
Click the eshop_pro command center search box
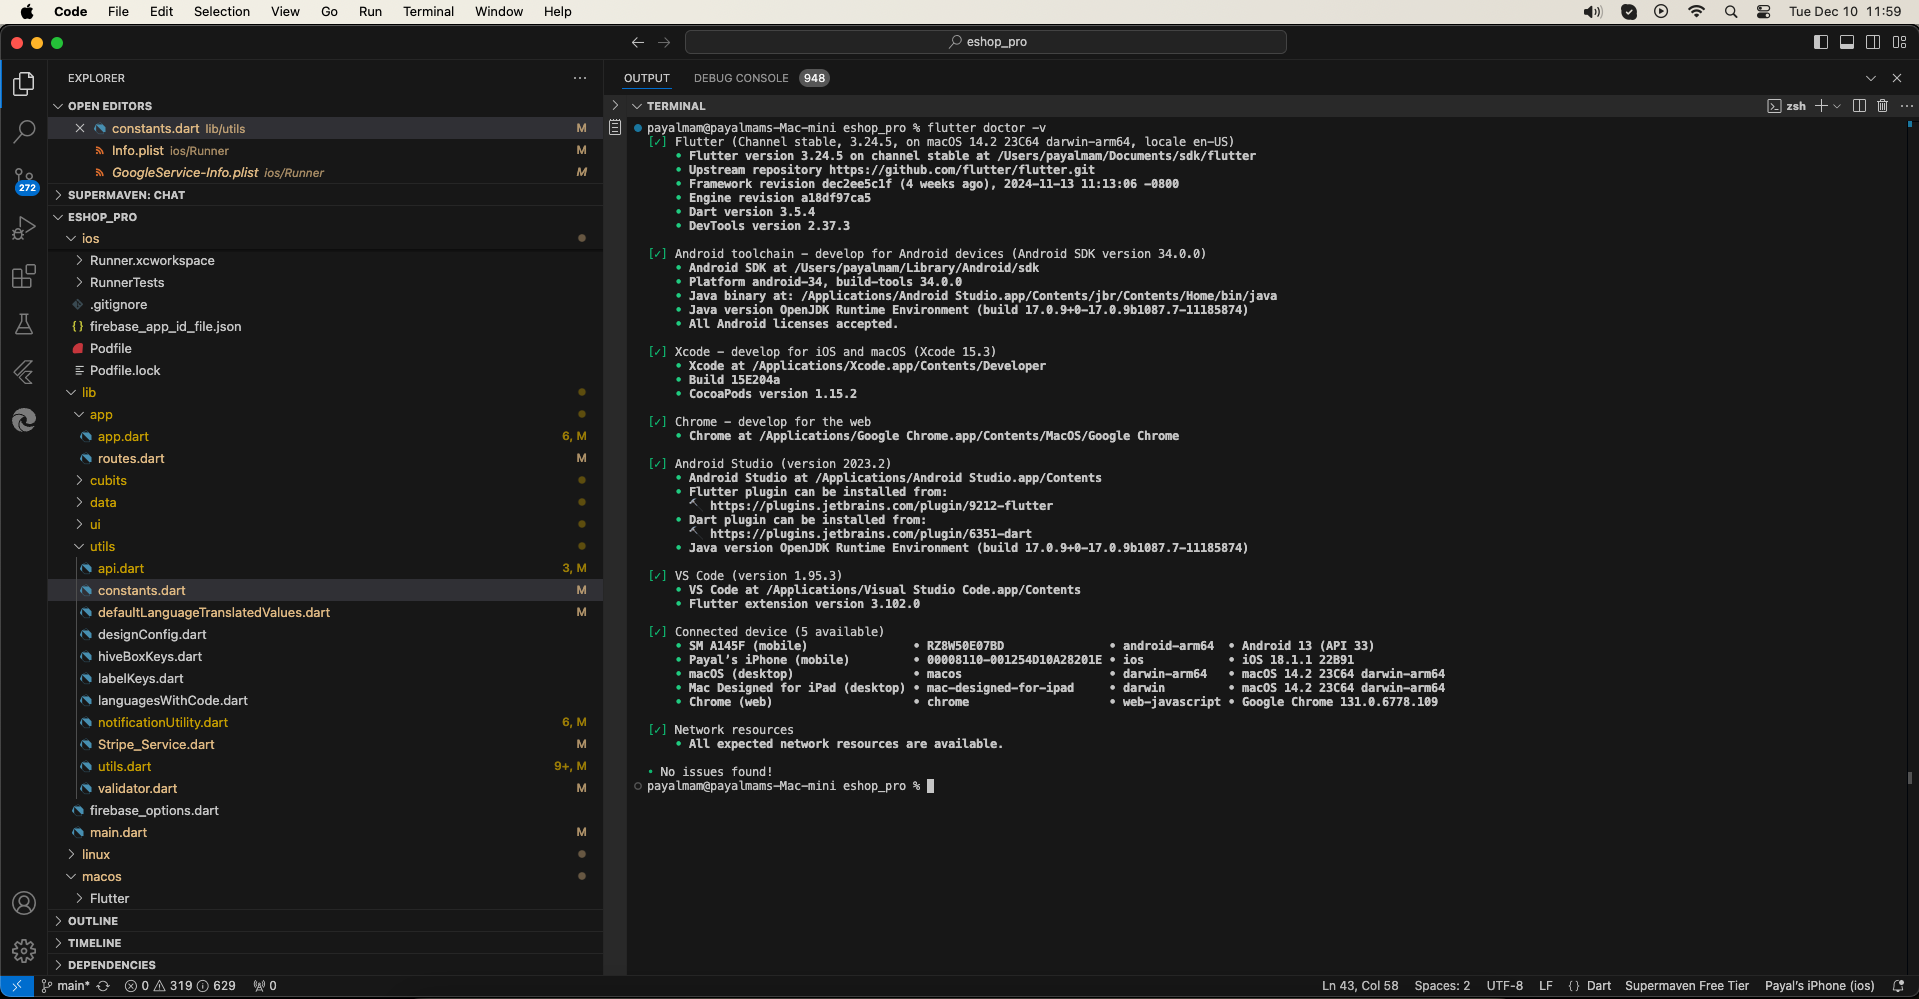click(986, 42)
